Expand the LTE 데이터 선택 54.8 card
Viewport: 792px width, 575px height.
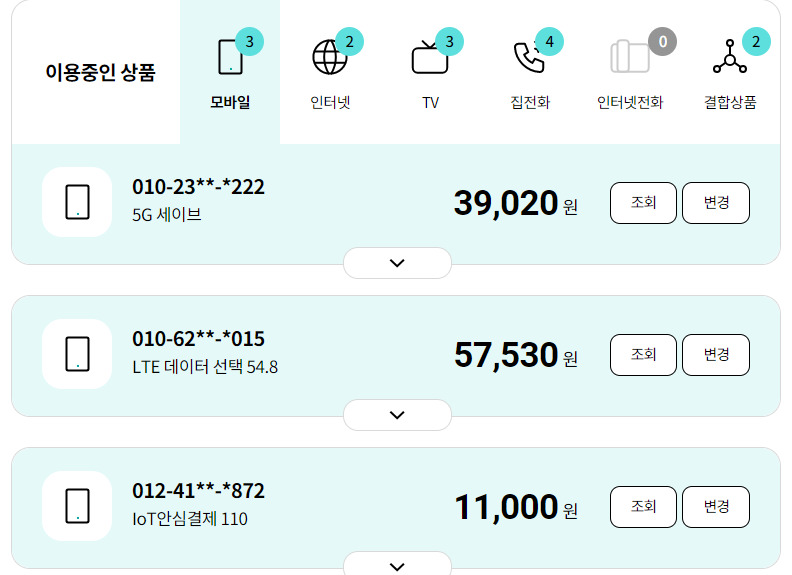point(397,415)
